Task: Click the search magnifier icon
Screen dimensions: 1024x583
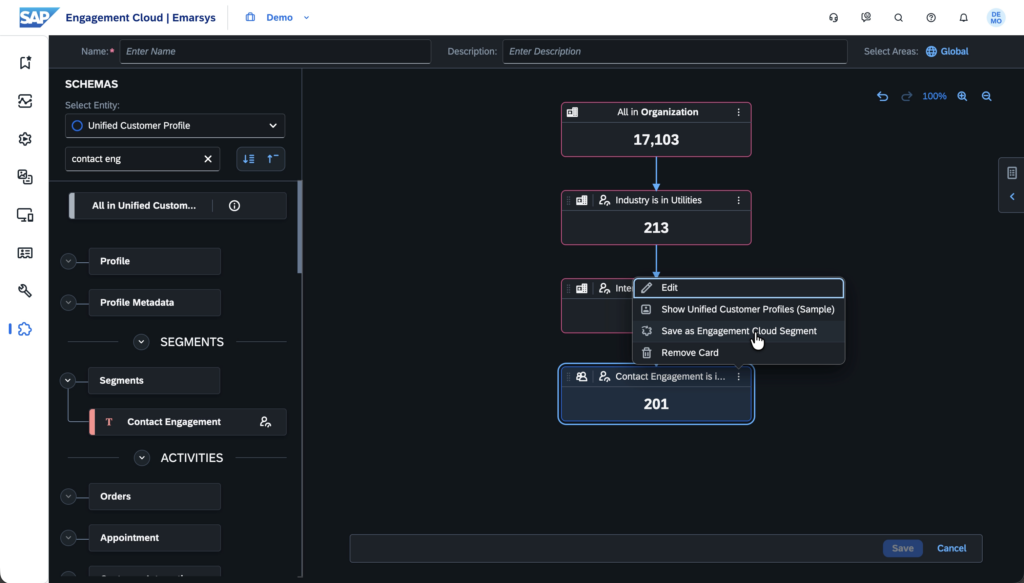Action: 899,18
